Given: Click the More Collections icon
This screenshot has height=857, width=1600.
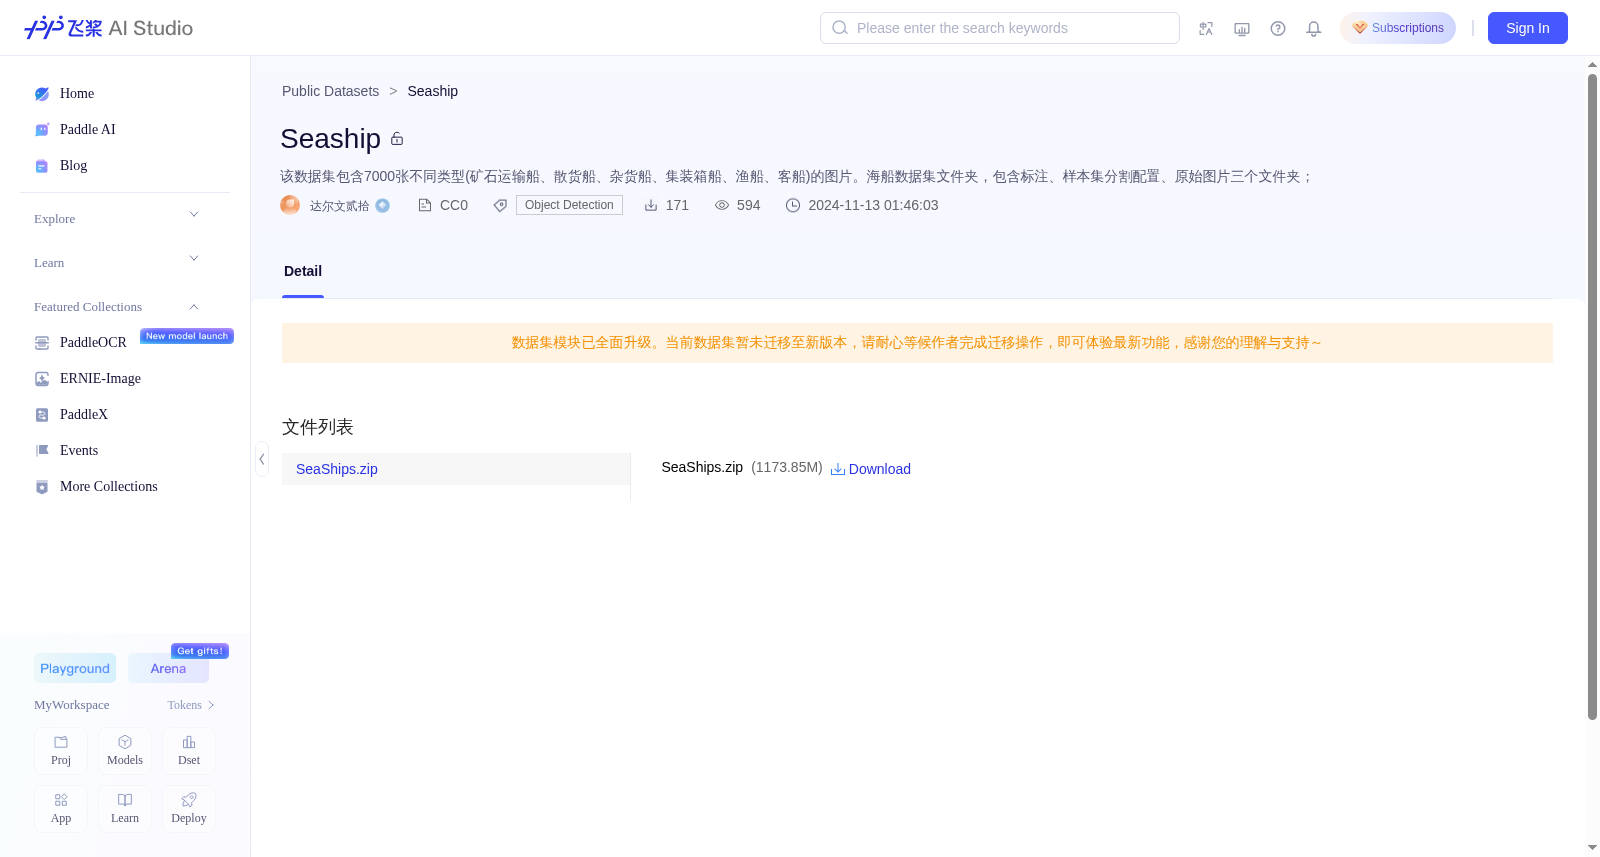Looking at the screenshot, I should 42,487.
